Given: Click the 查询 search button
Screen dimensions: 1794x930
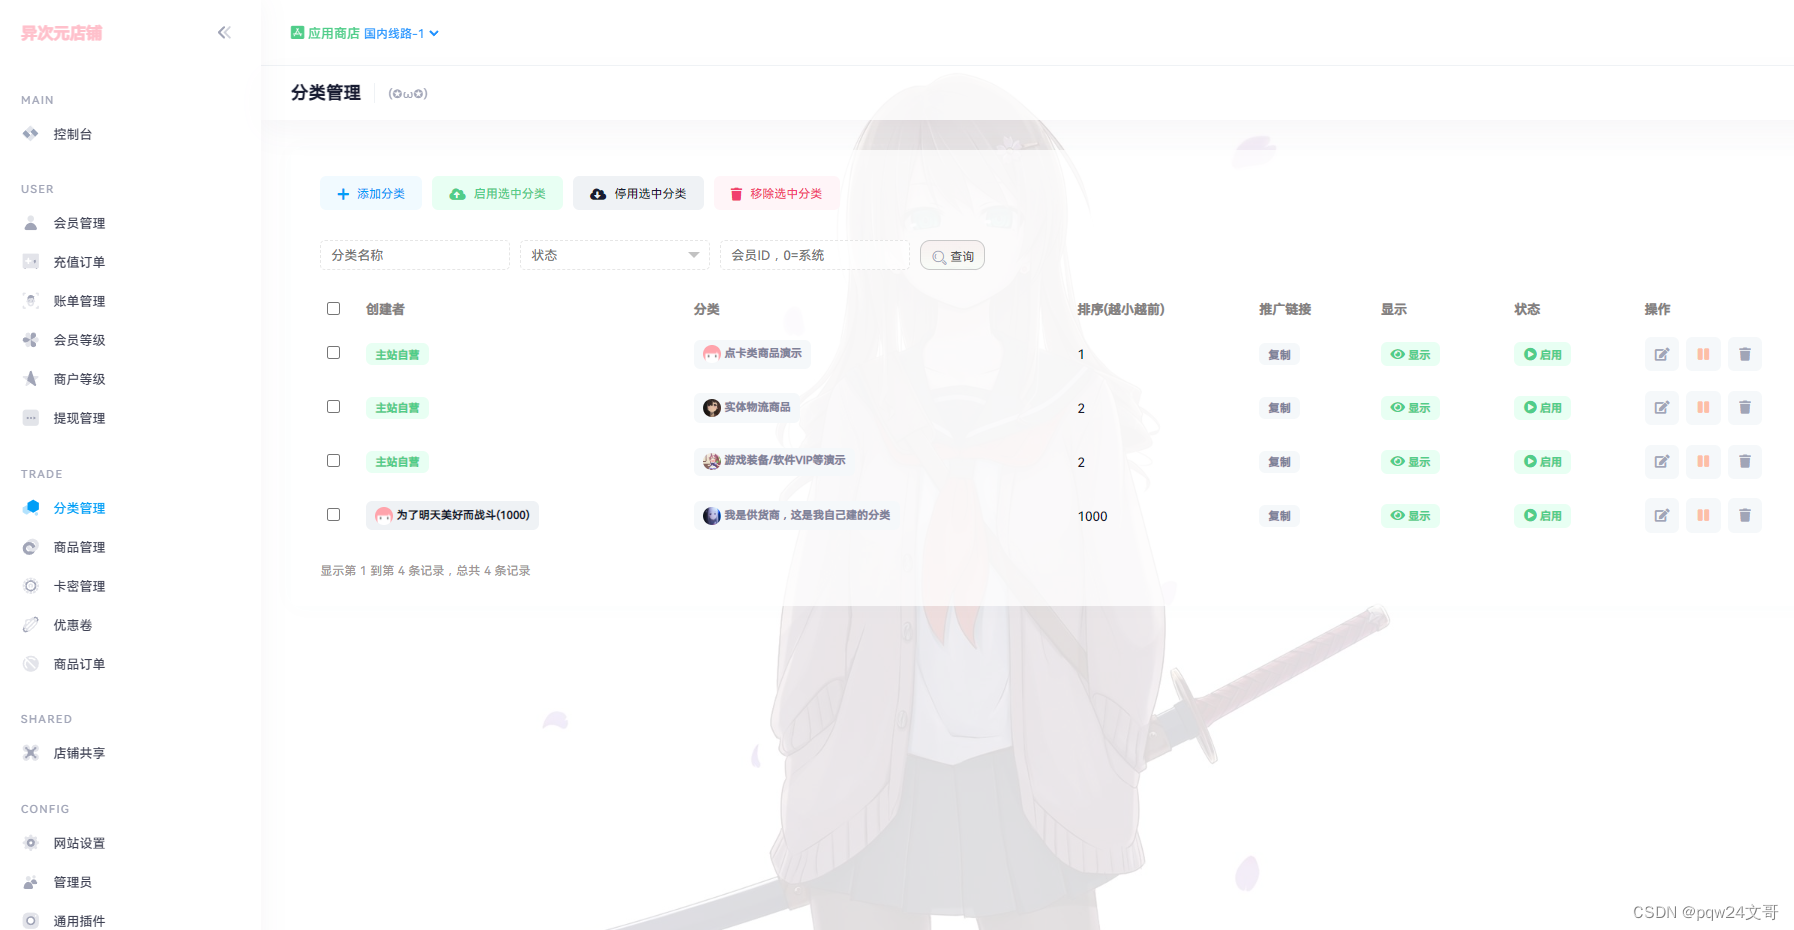Looking at the screenshot, I should [x=952, y=256].
